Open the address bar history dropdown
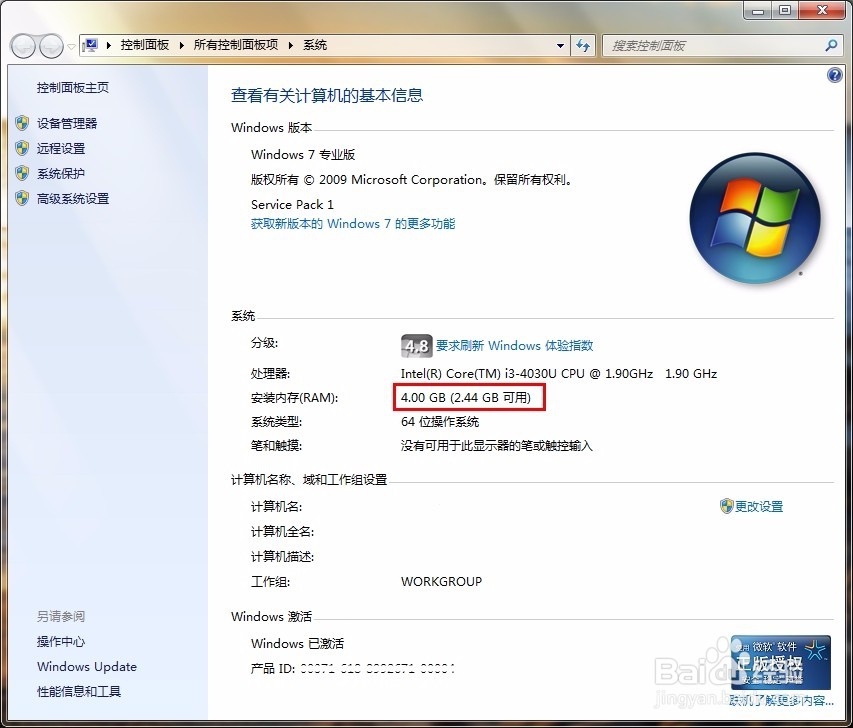The width and height of the screenshot is (853, 728). (560, 46)
